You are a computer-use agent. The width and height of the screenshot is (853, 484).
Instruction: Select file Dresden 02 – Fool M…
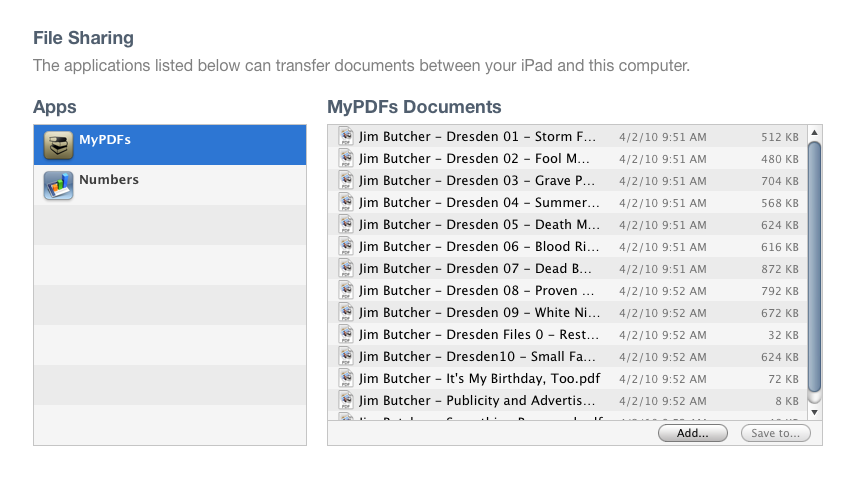point(568,158)
